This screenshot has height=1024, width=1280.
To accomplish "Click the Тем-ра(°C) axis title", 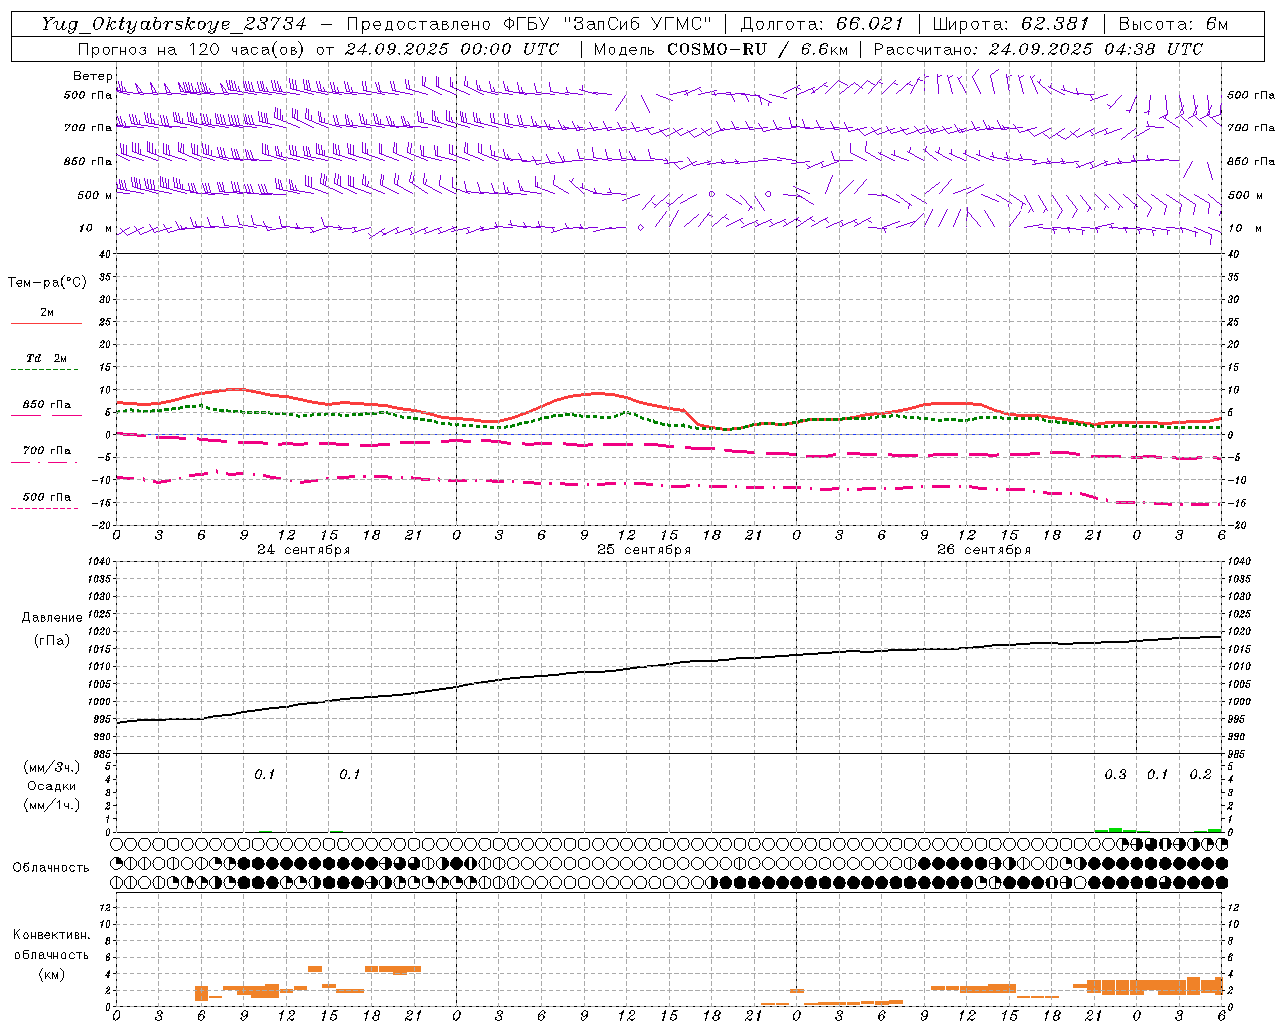I will (47, 283).
